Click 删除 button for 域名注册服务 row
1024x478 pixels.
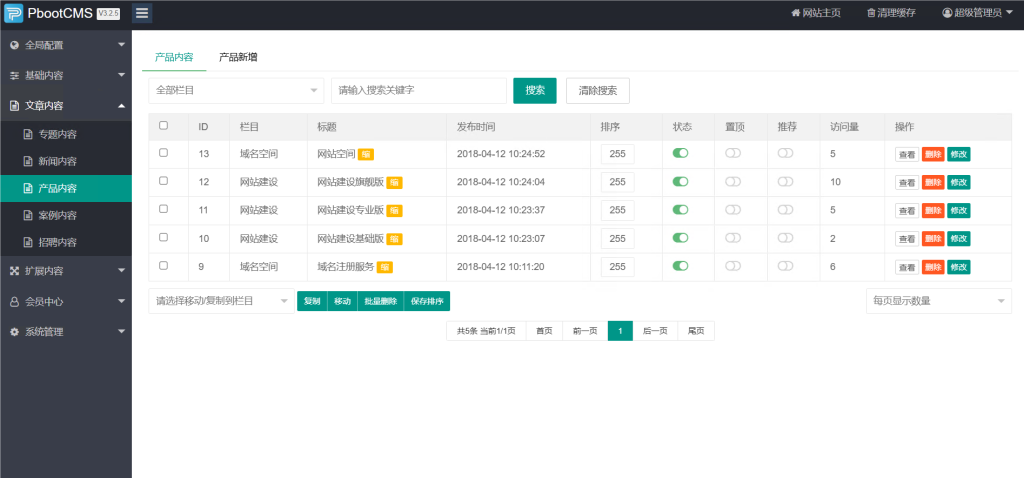pos(932,267)
